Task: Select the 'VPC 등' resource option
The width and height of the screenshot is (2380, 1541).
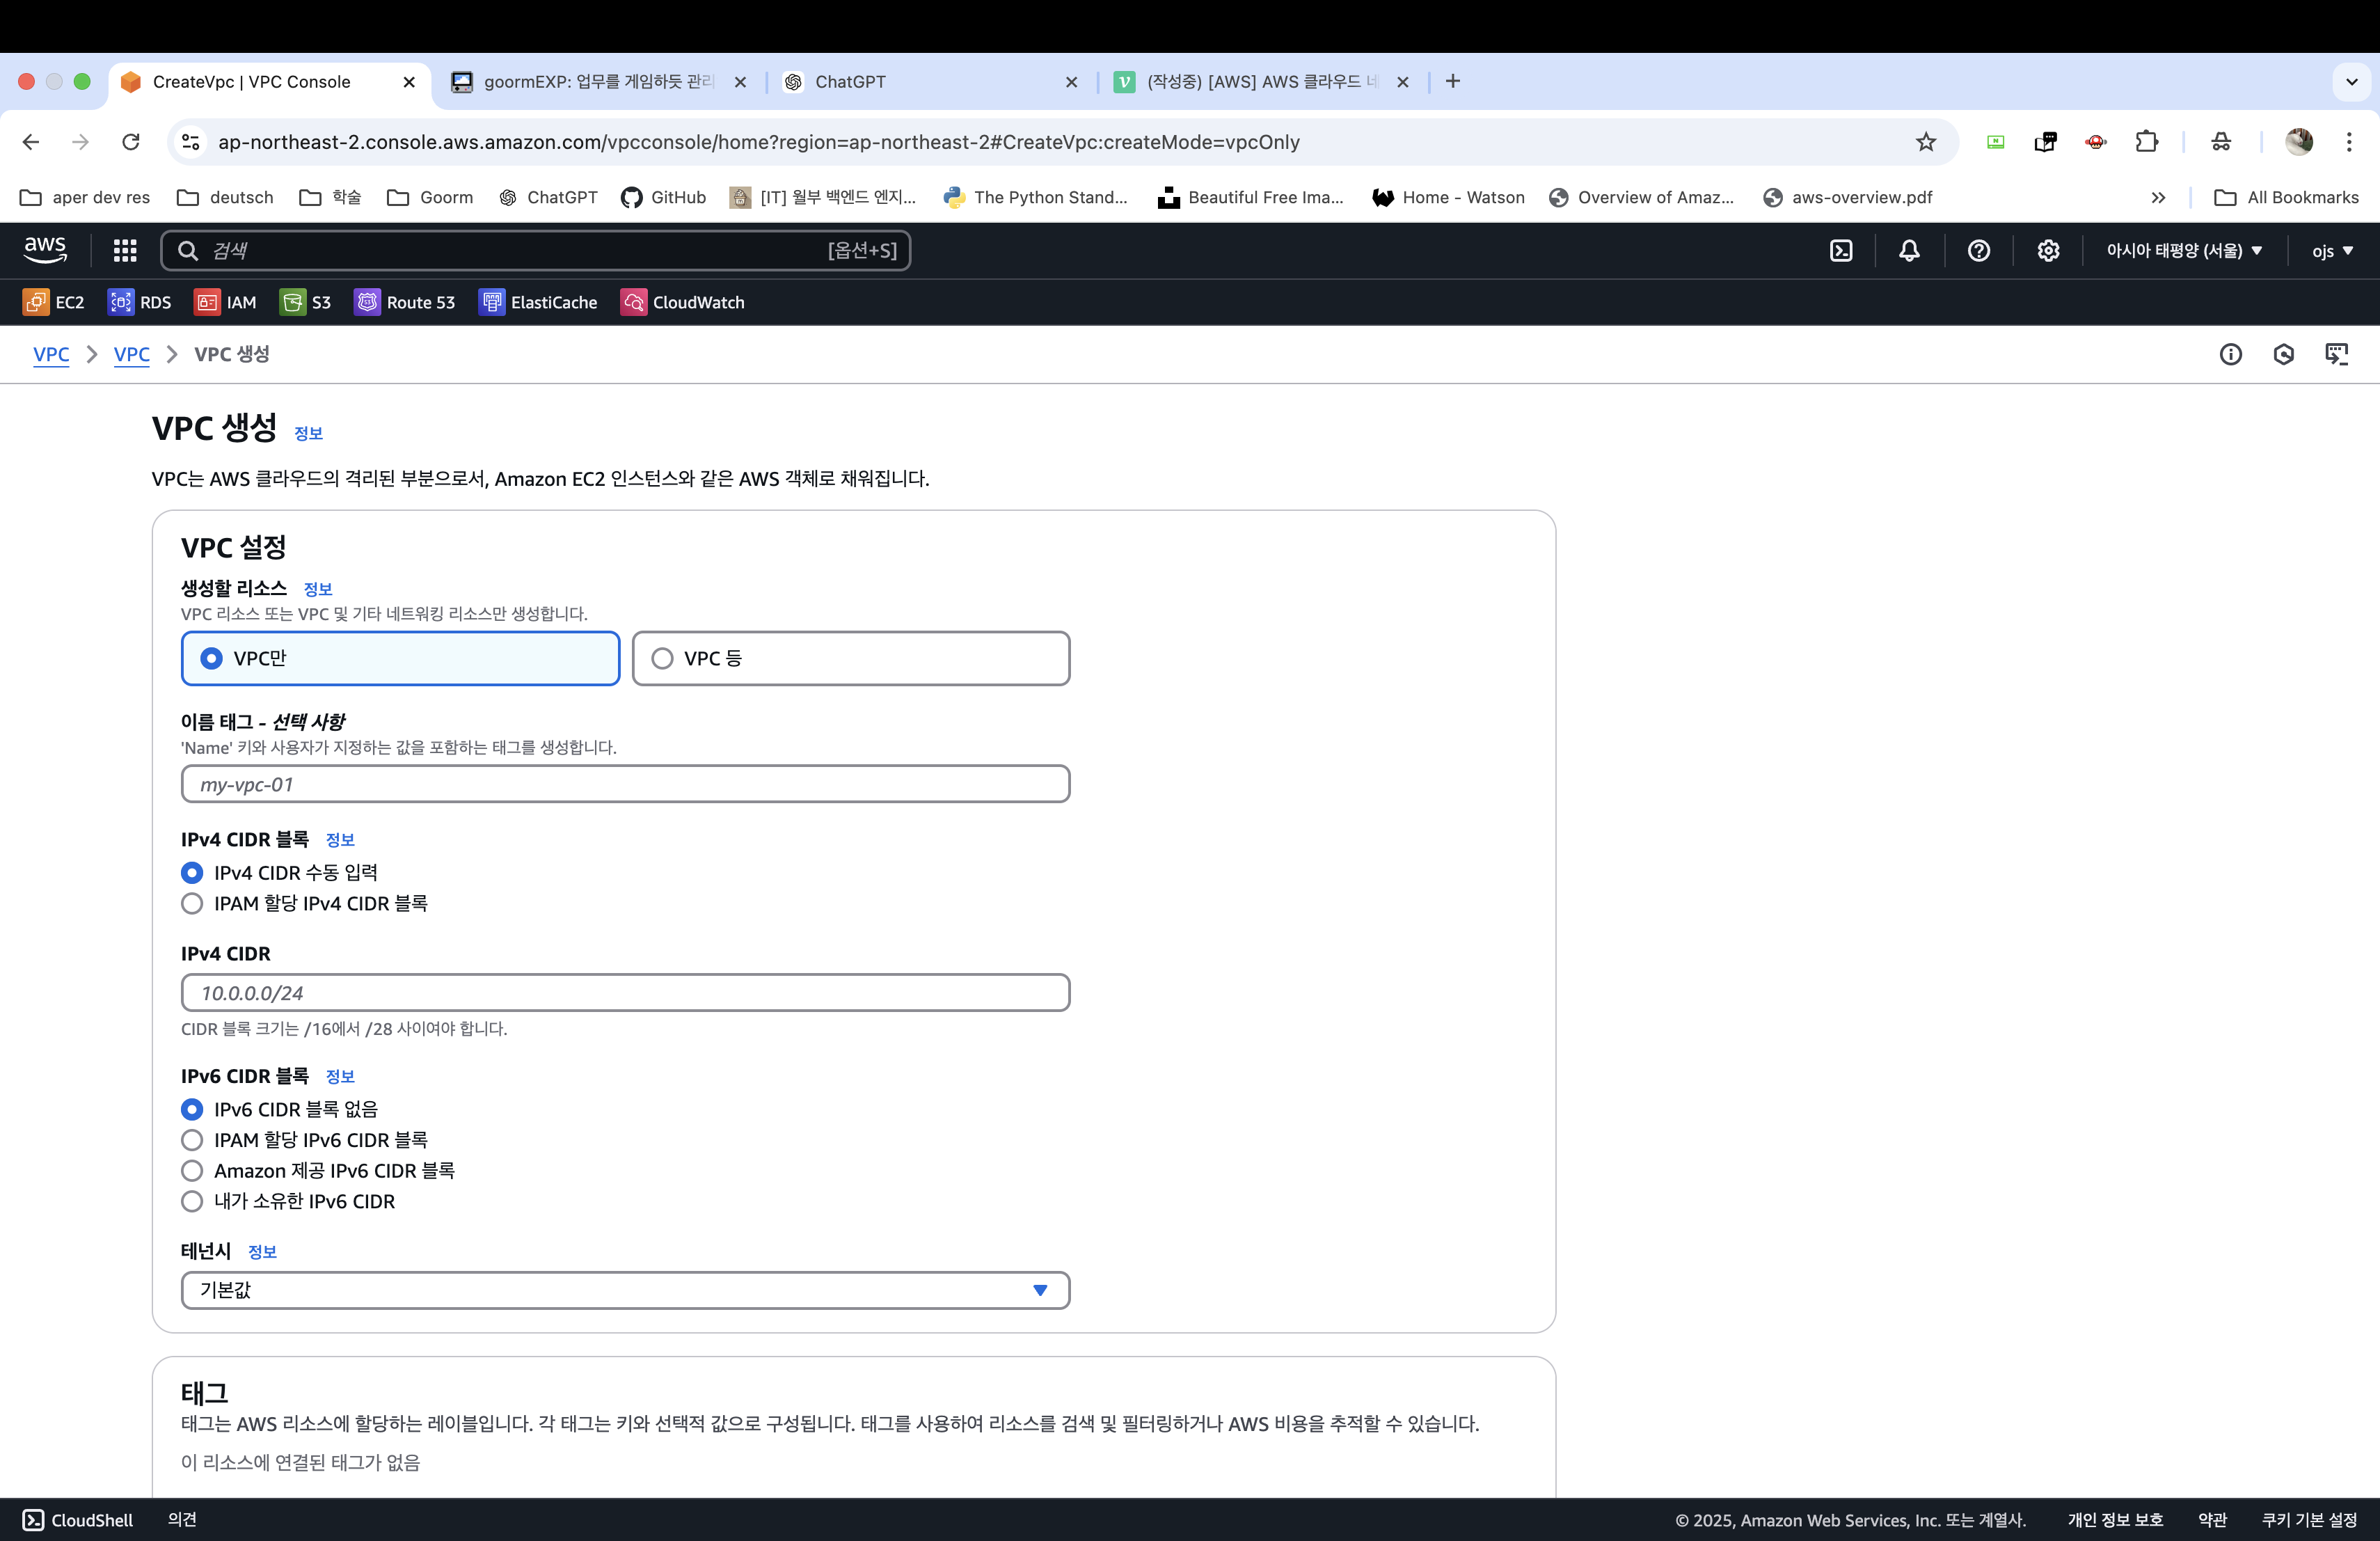Action: [x=851, y=658]
